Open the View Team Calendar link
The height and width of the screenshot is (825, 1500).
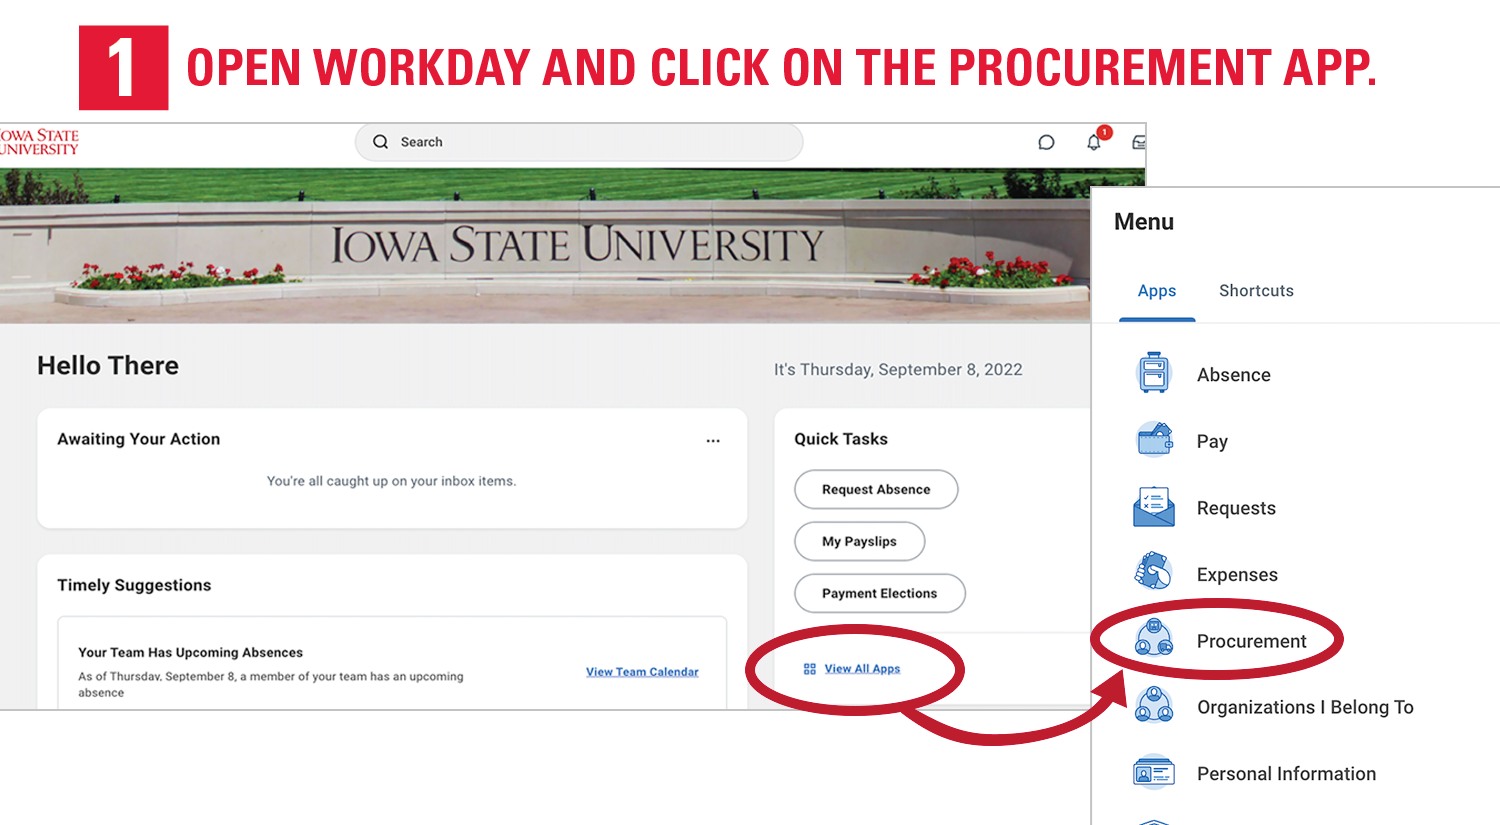pos(642,672)
